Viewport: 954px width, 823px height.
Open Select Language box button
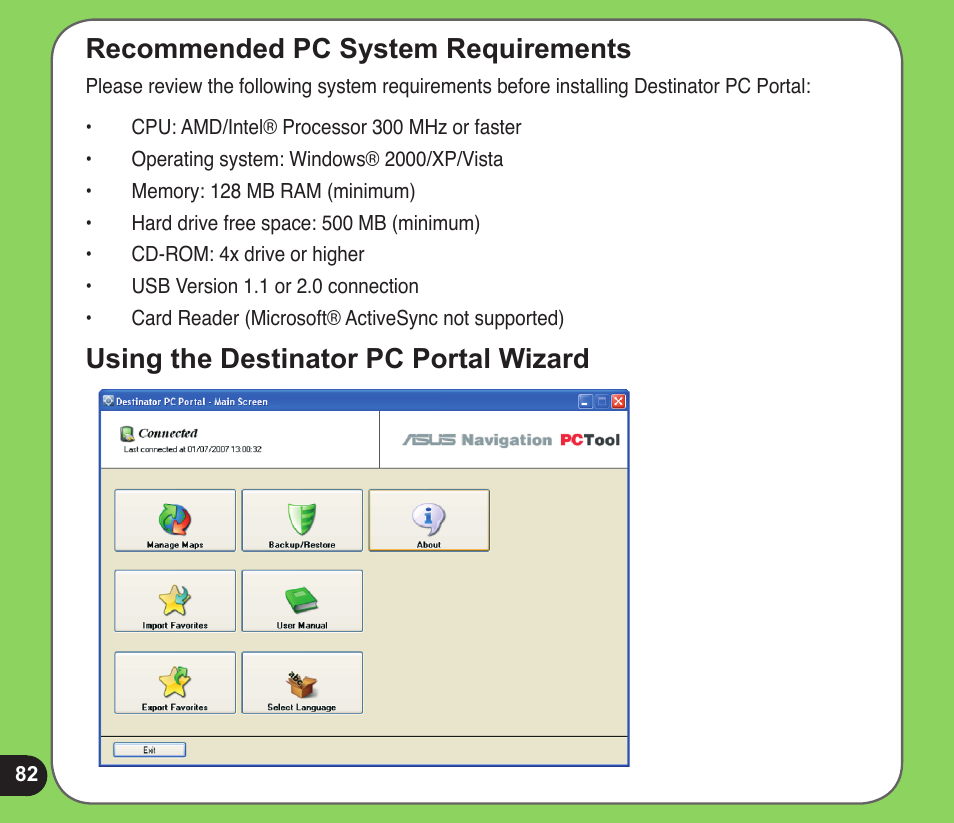point(302,682)
